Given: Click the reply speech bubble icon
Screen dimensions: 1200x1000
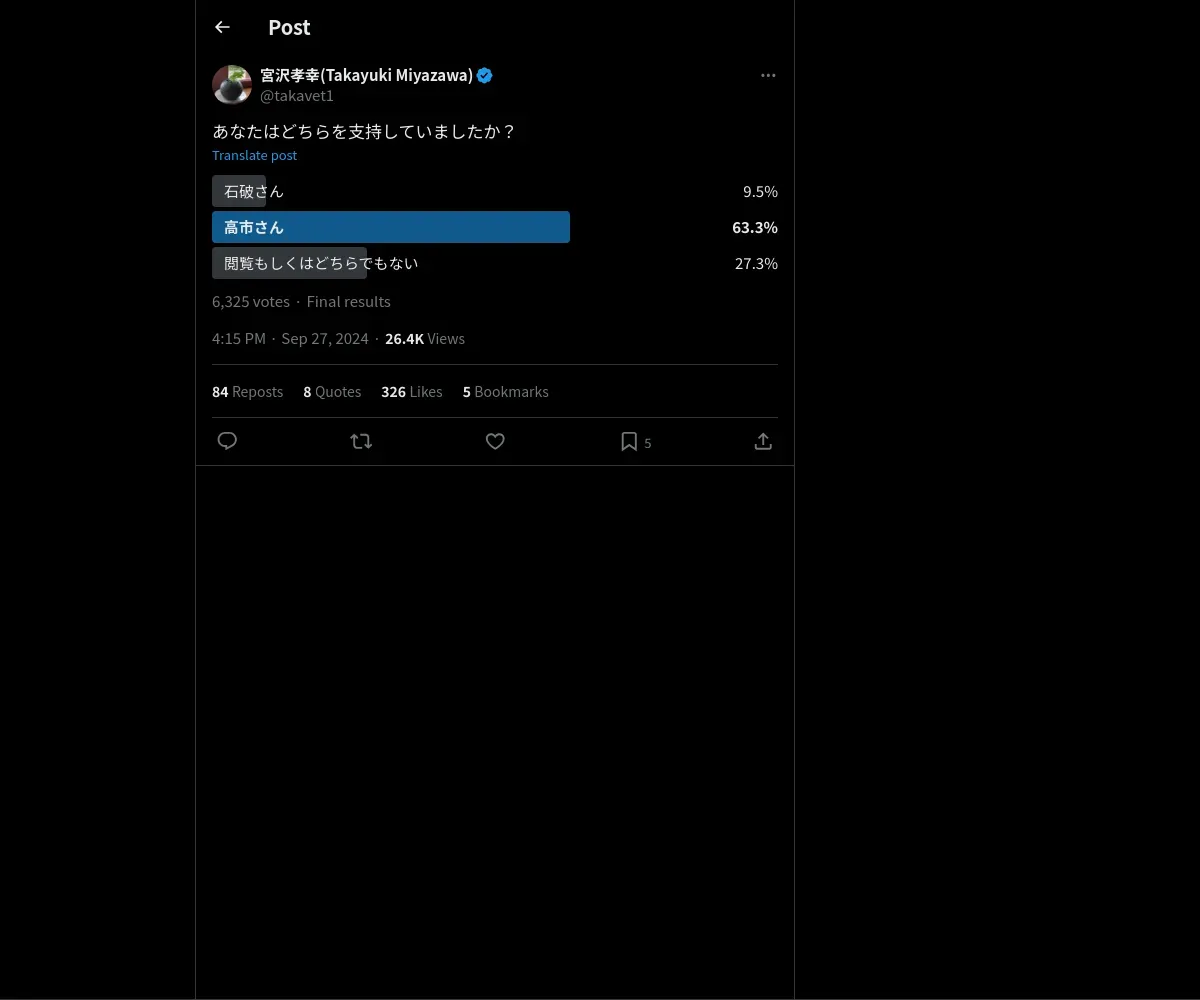Looking at the screenshot, I should (x=227, y=441).
